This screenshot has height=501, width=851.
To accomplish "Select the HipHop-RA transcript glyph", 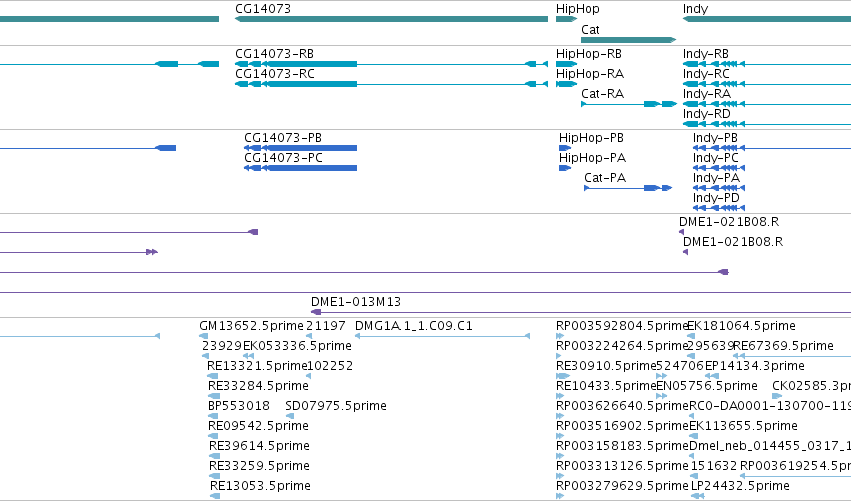I will pos(566,84).
